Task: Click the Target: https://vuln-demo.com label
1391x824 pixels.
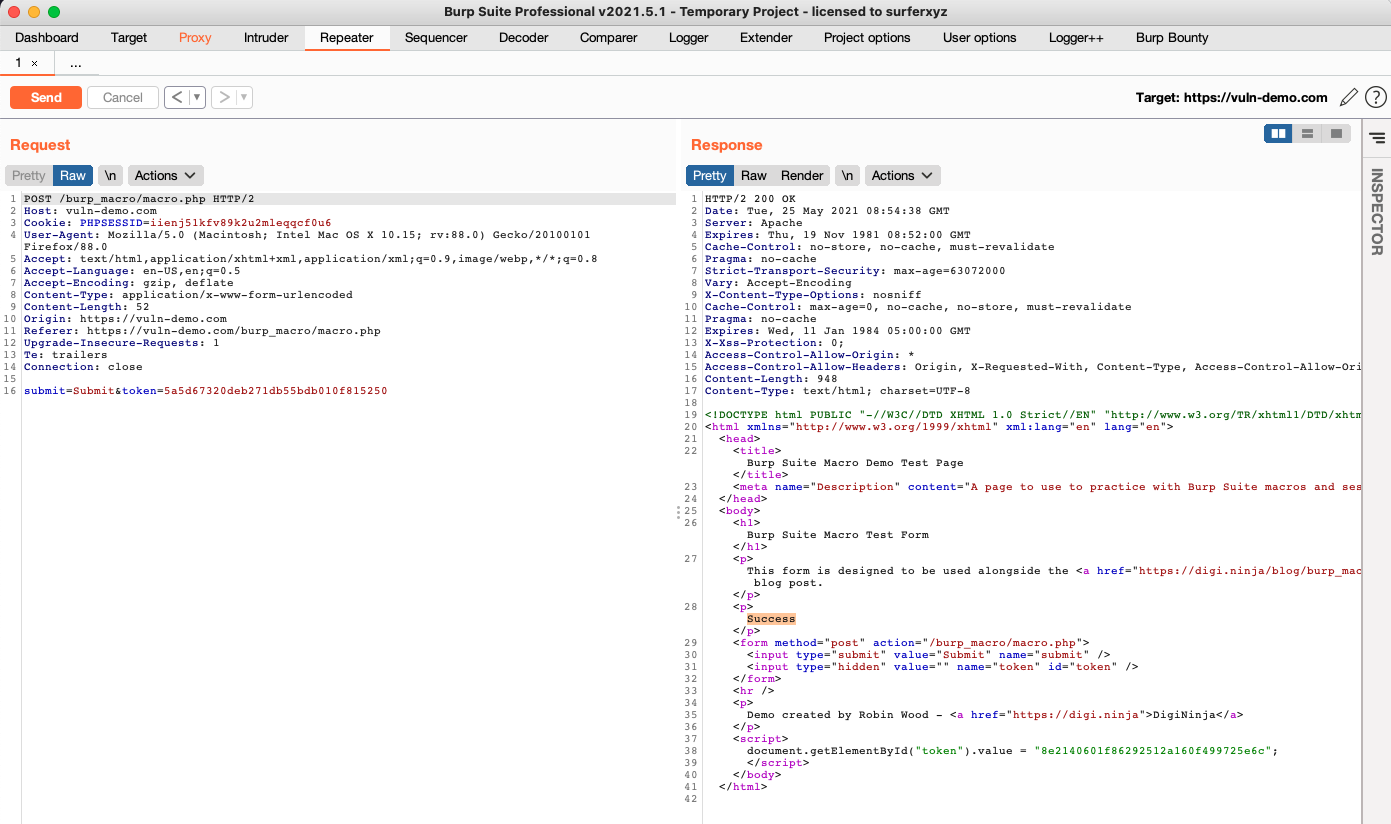Action: tap(1231, 97)
